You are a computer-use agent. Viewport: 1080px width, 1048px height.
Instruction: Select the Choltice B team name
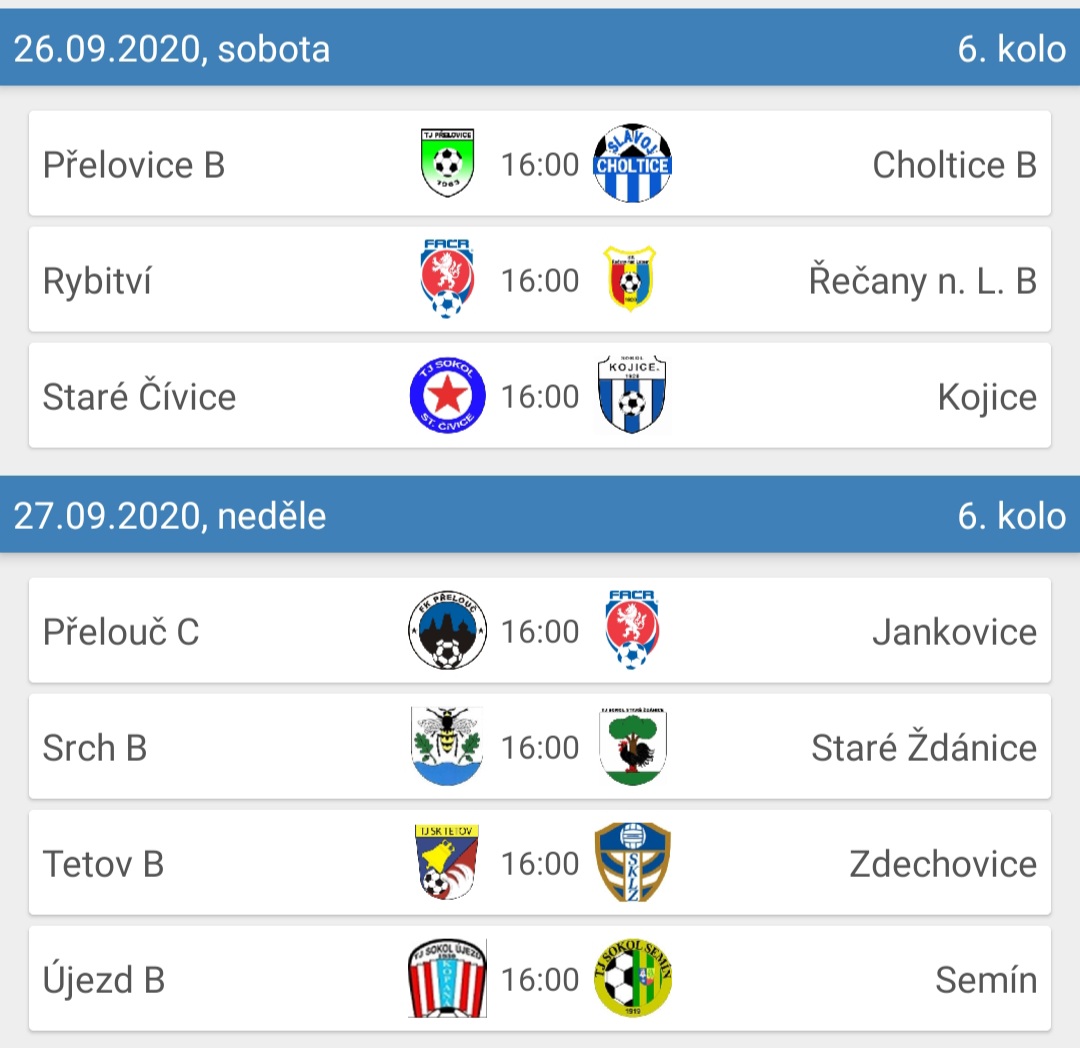954,165
